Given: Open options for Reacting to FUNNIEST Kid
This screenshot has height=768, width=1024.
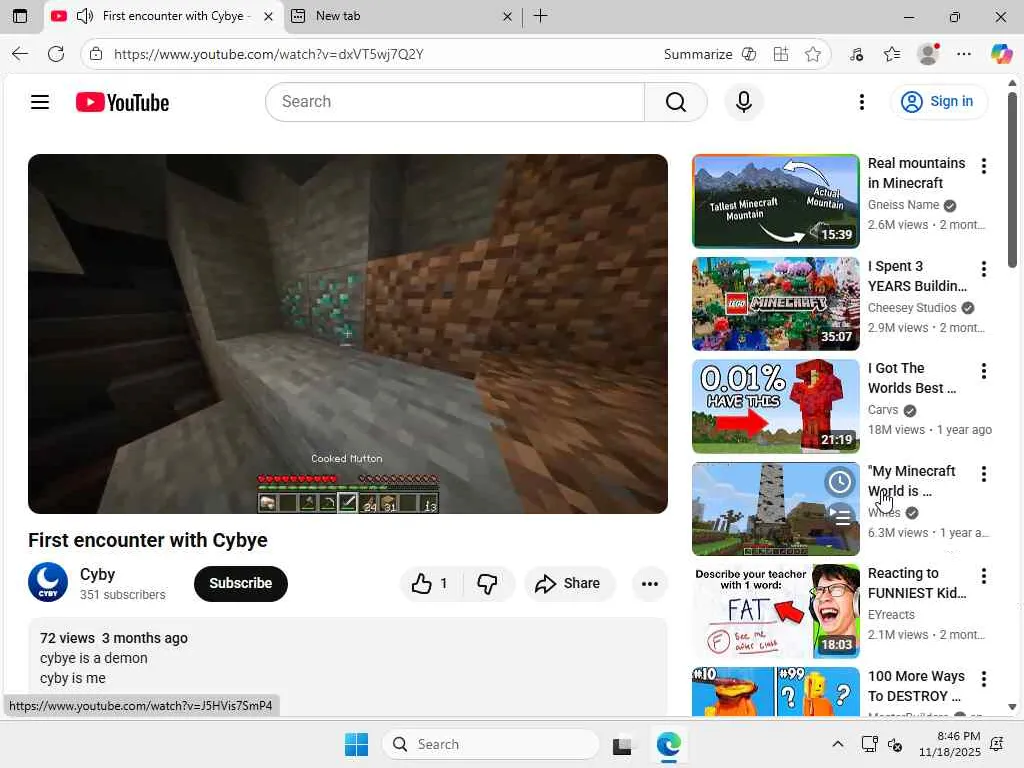Looking at the screenshot, I should point(984,576).
